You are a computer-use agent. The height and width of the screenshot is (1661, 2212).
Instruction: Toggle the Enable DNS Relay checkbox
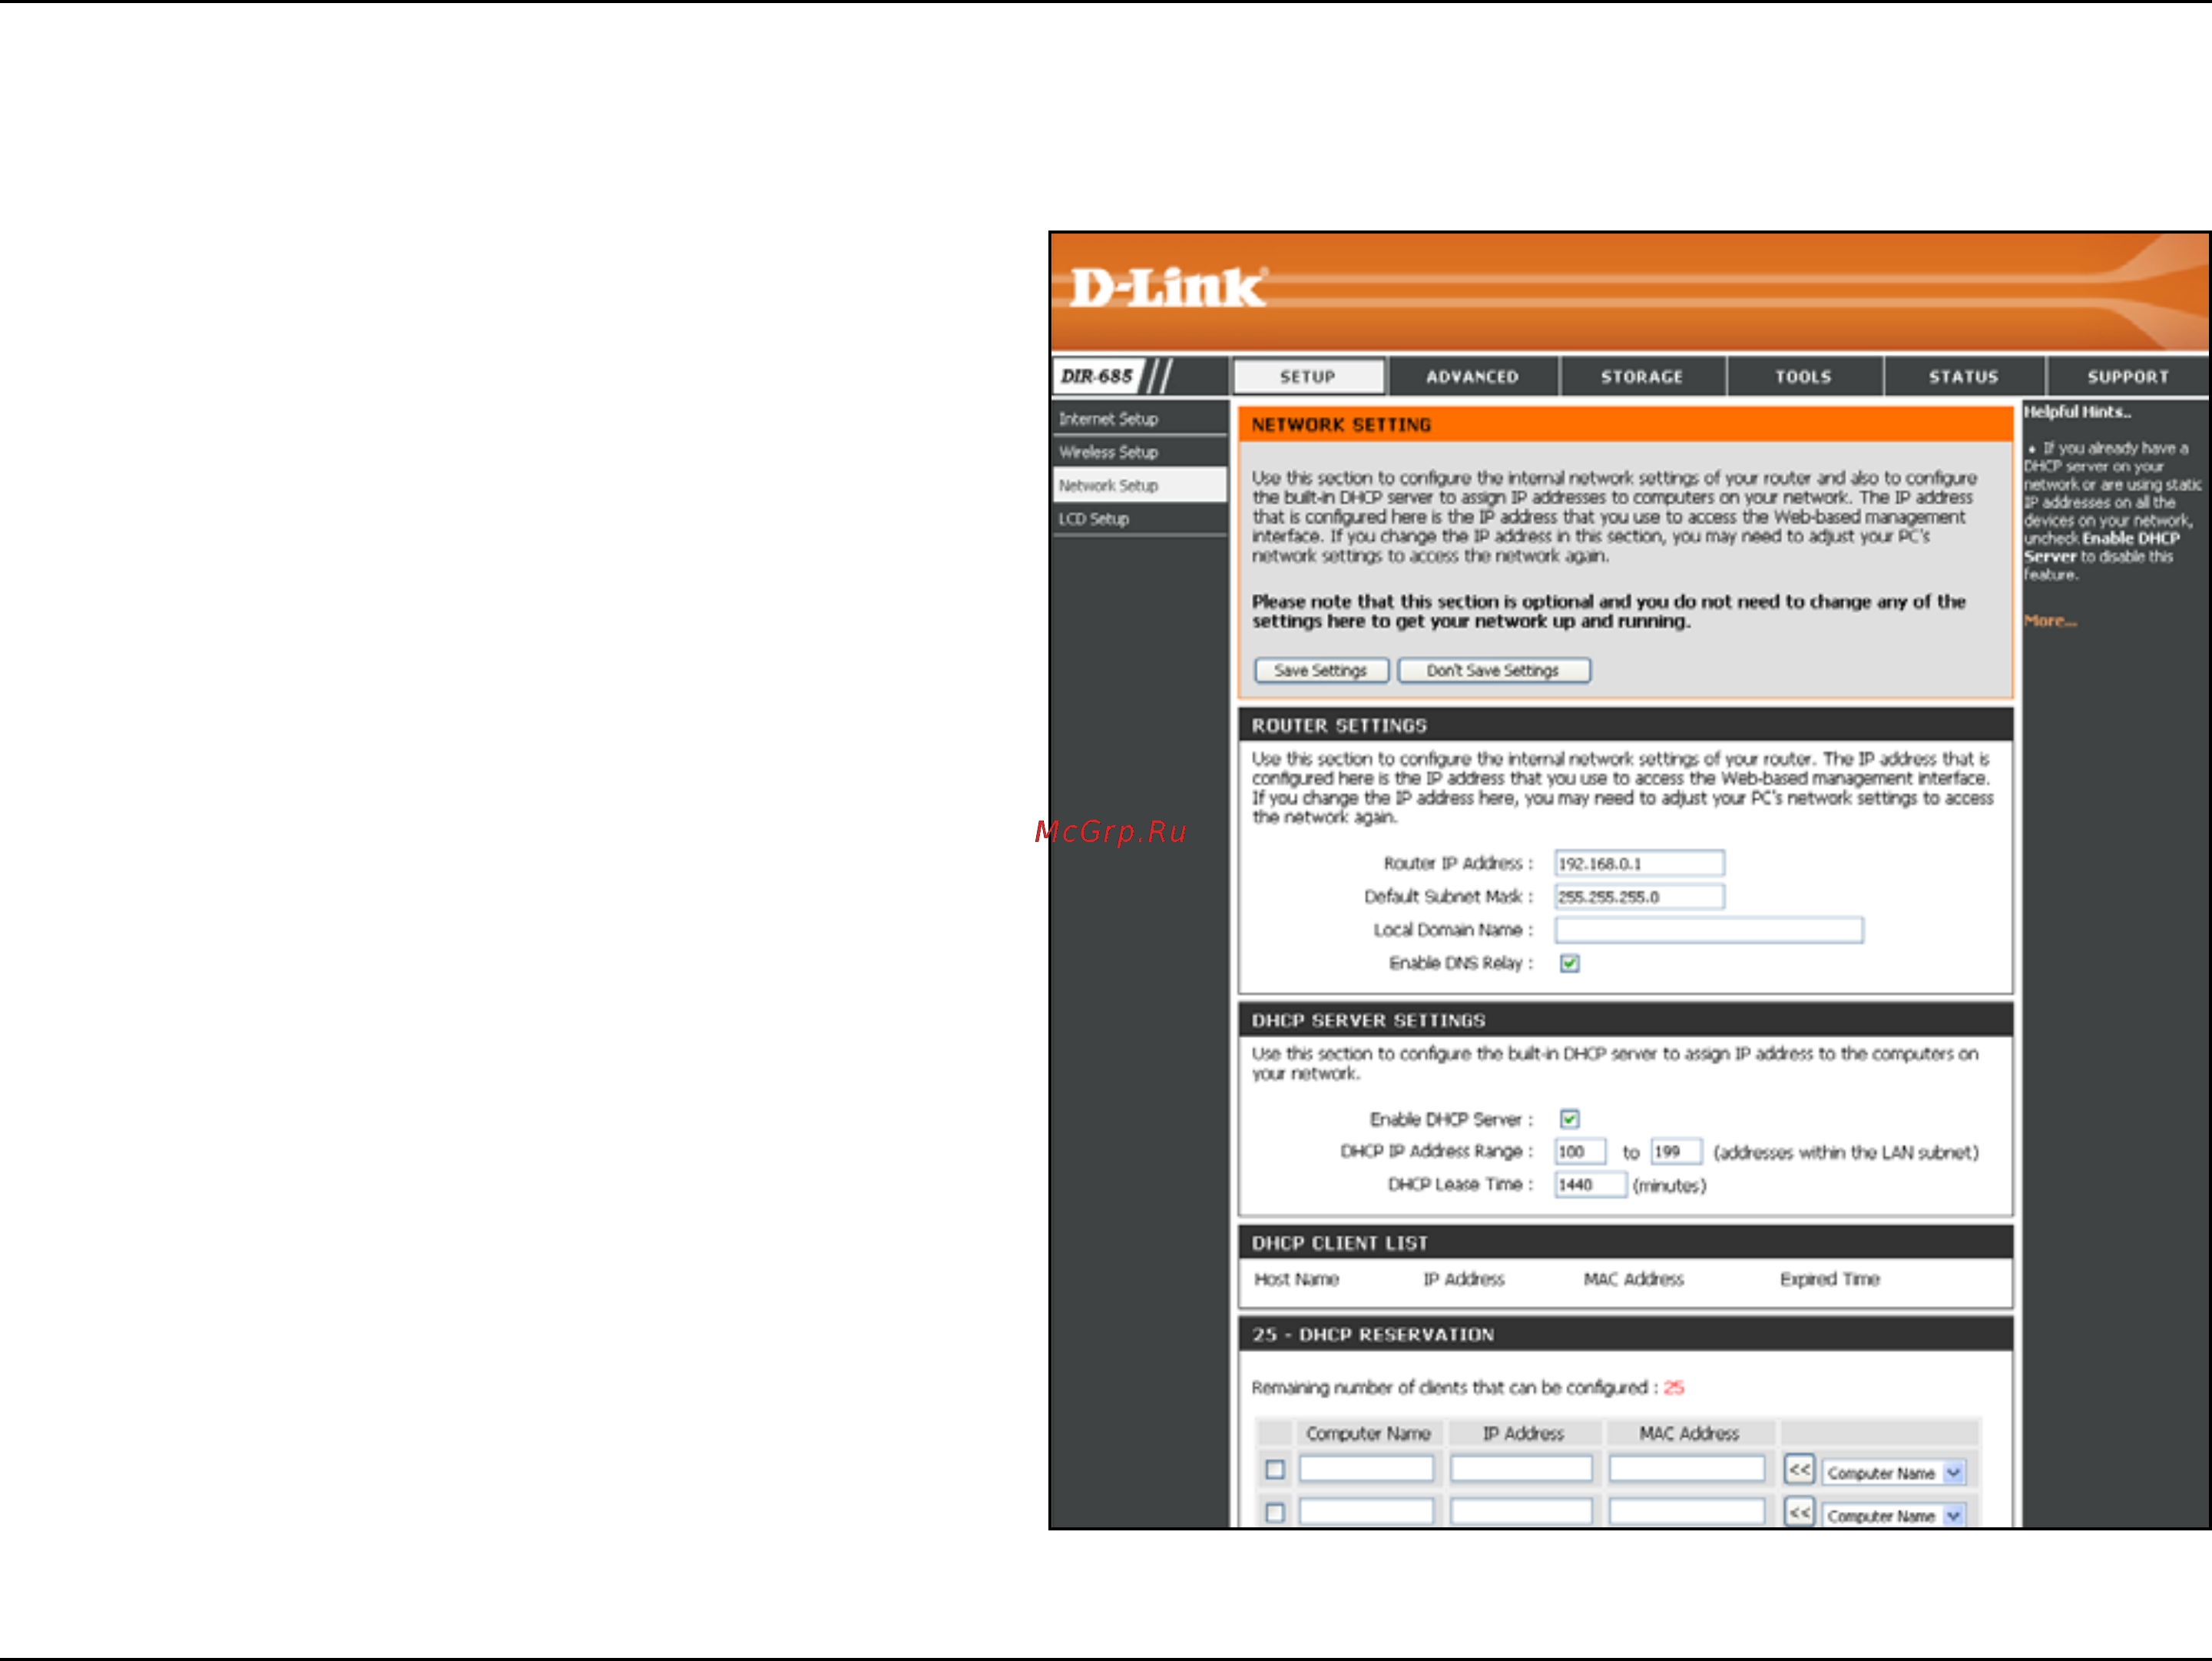pyautogui.click(x=1570, y=963)
